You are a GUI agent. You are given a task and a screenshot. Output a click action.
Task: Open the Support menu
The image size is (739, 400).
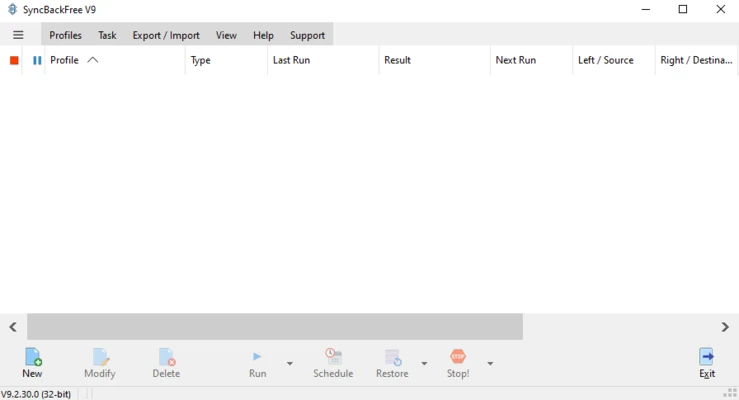(x=307, y=35)
